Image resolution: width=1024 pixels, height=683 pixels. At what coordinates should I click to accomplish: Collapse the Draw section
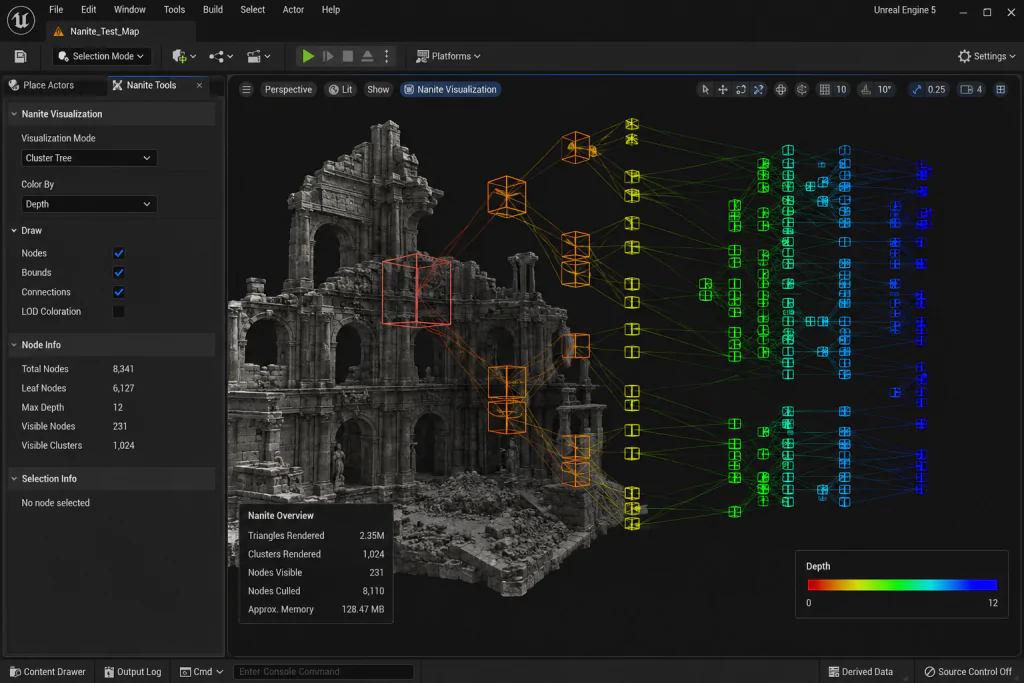14,230
